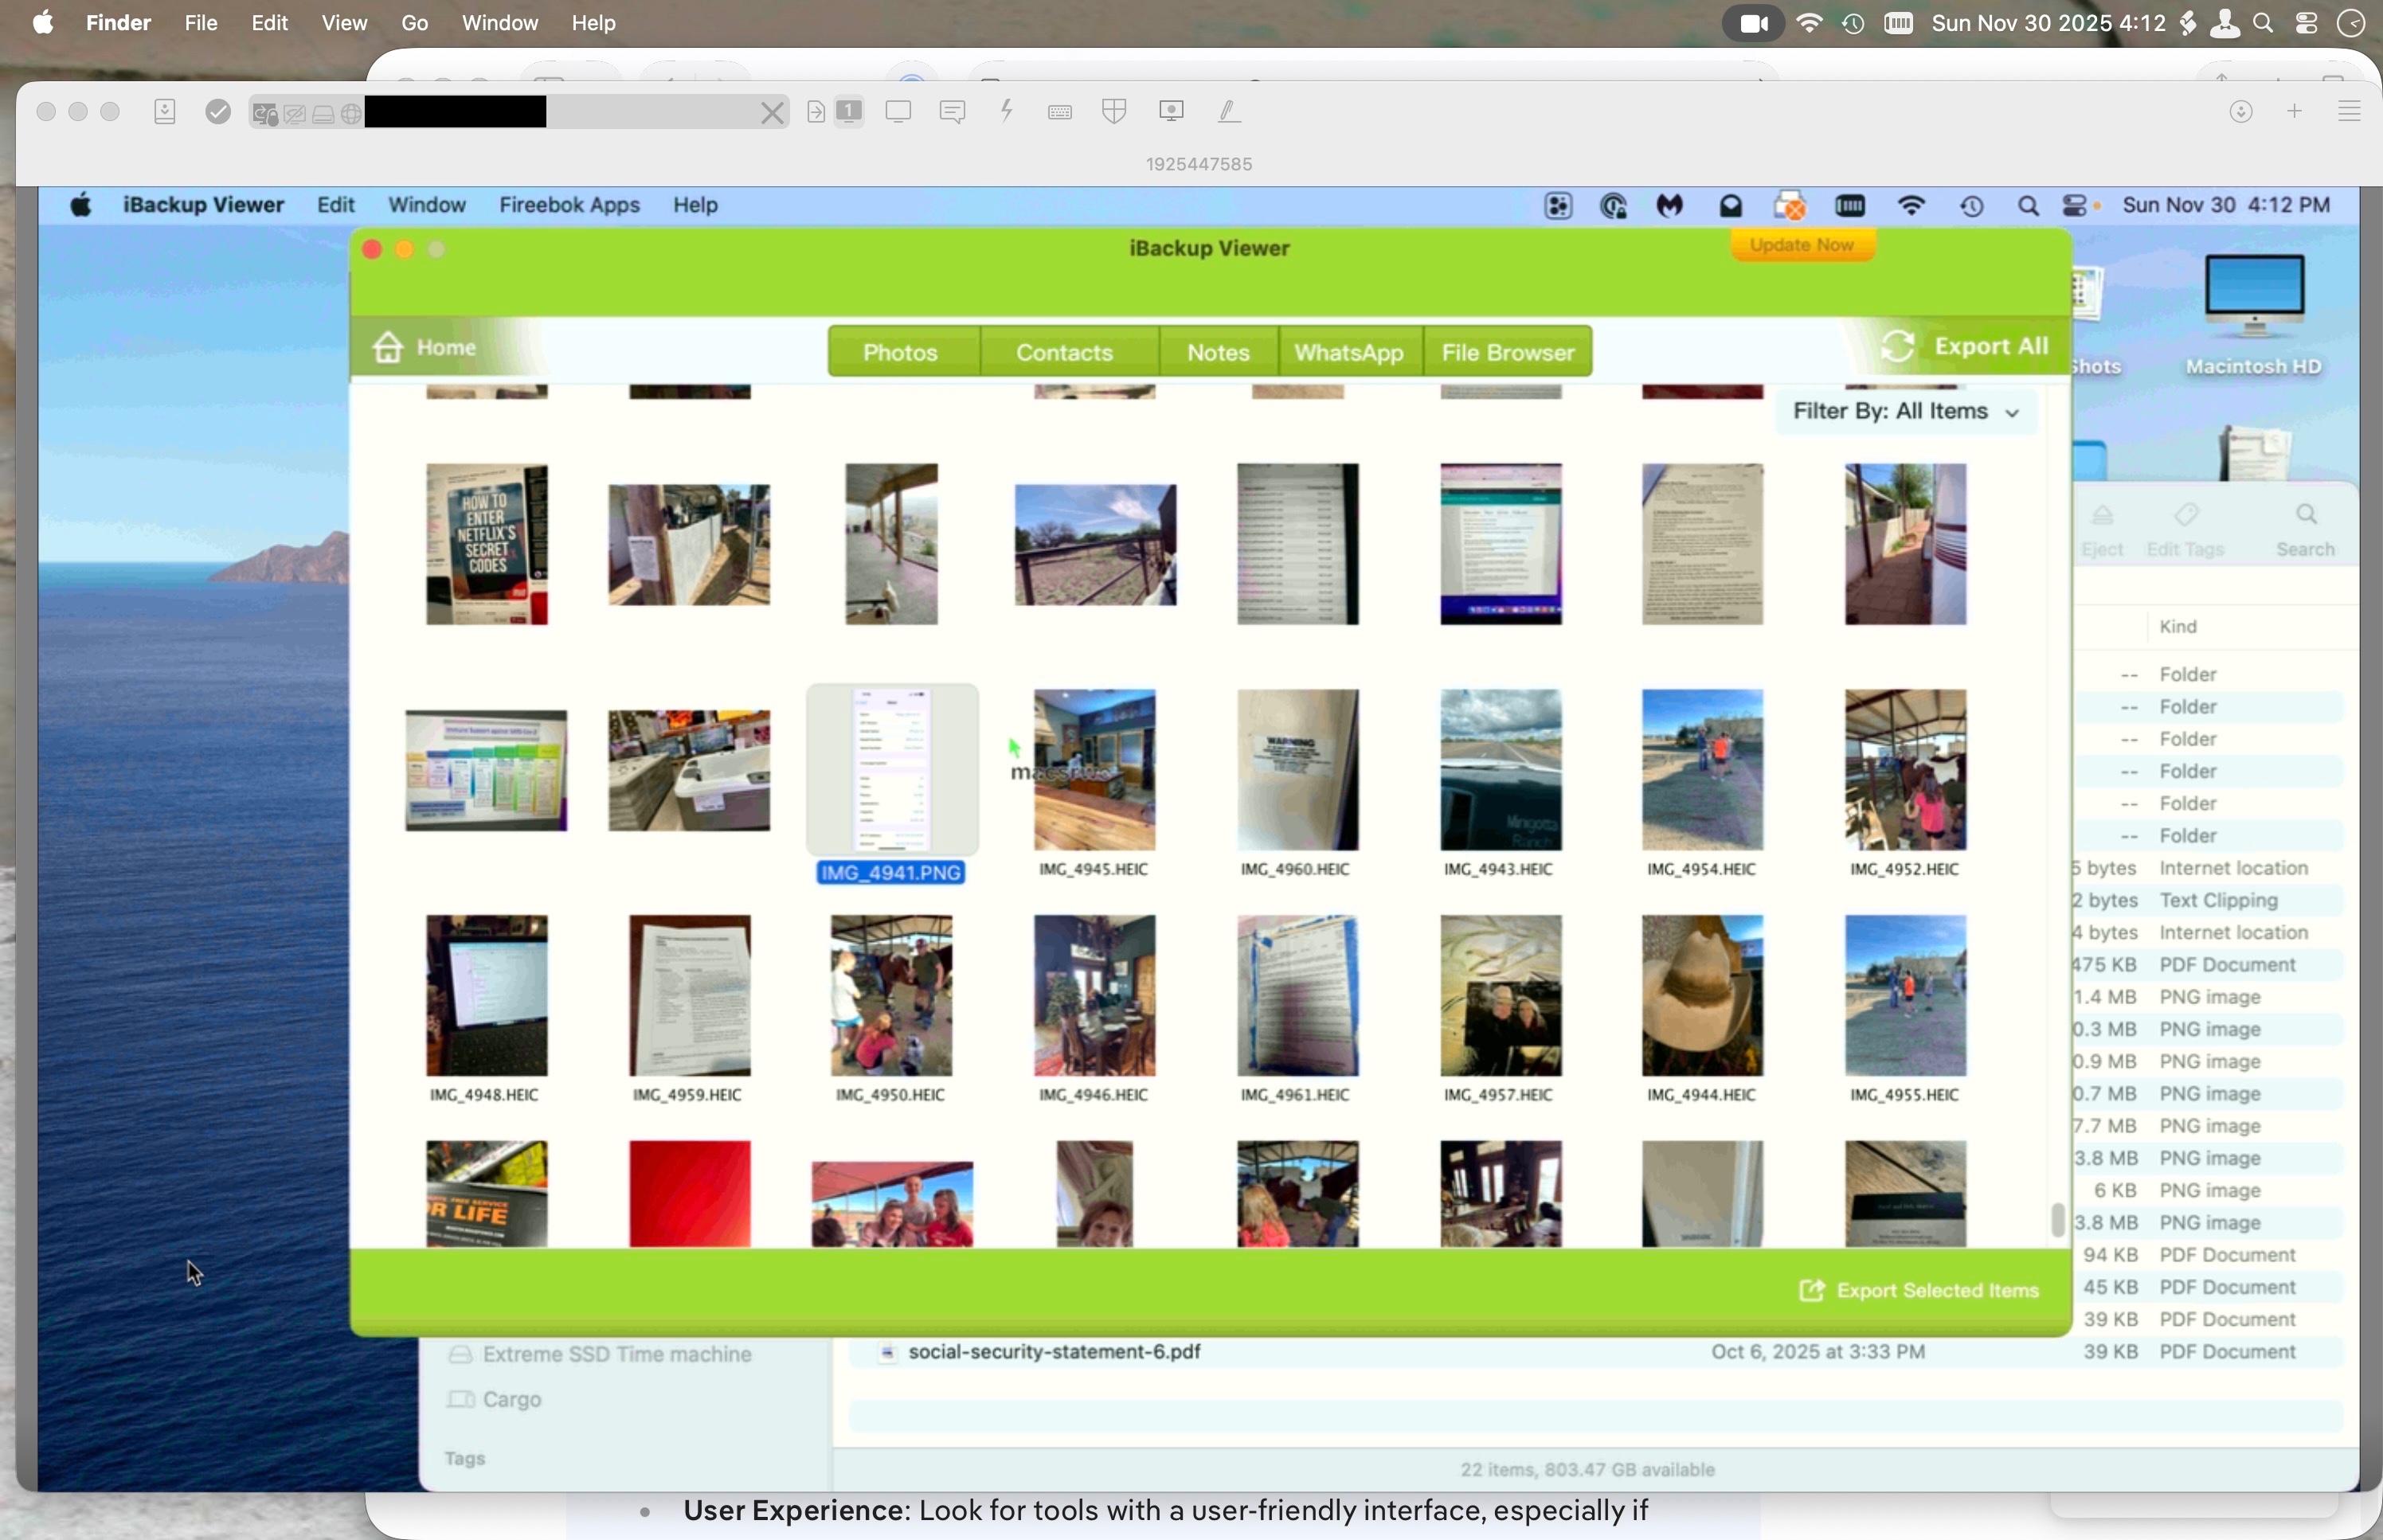Click the Export All refresh icon

[1897, 347]
